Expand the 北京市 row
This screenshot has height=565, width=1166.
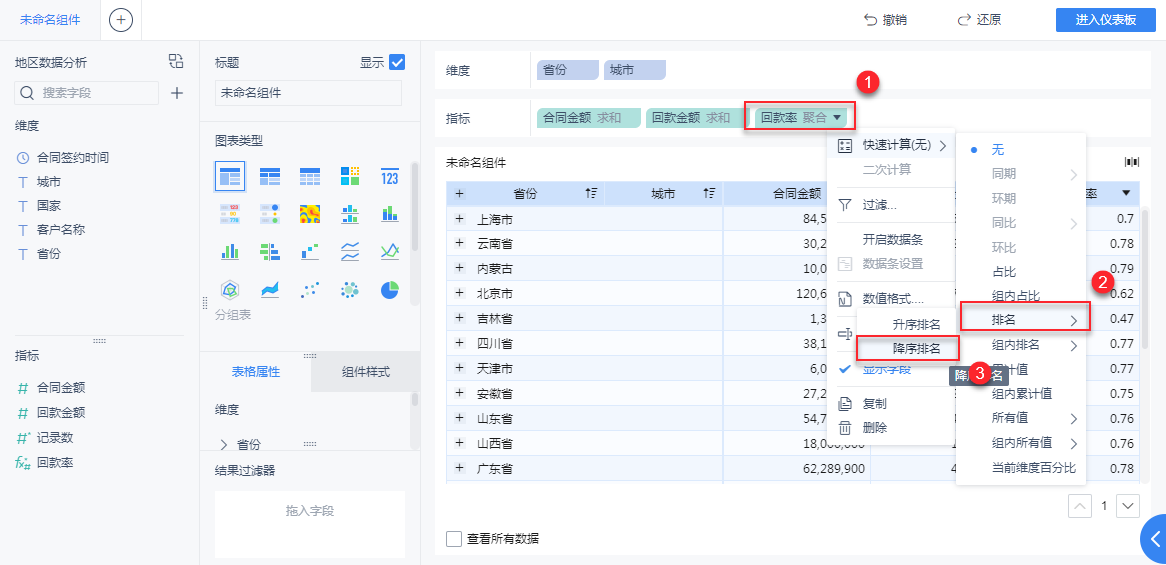point(459,294)
